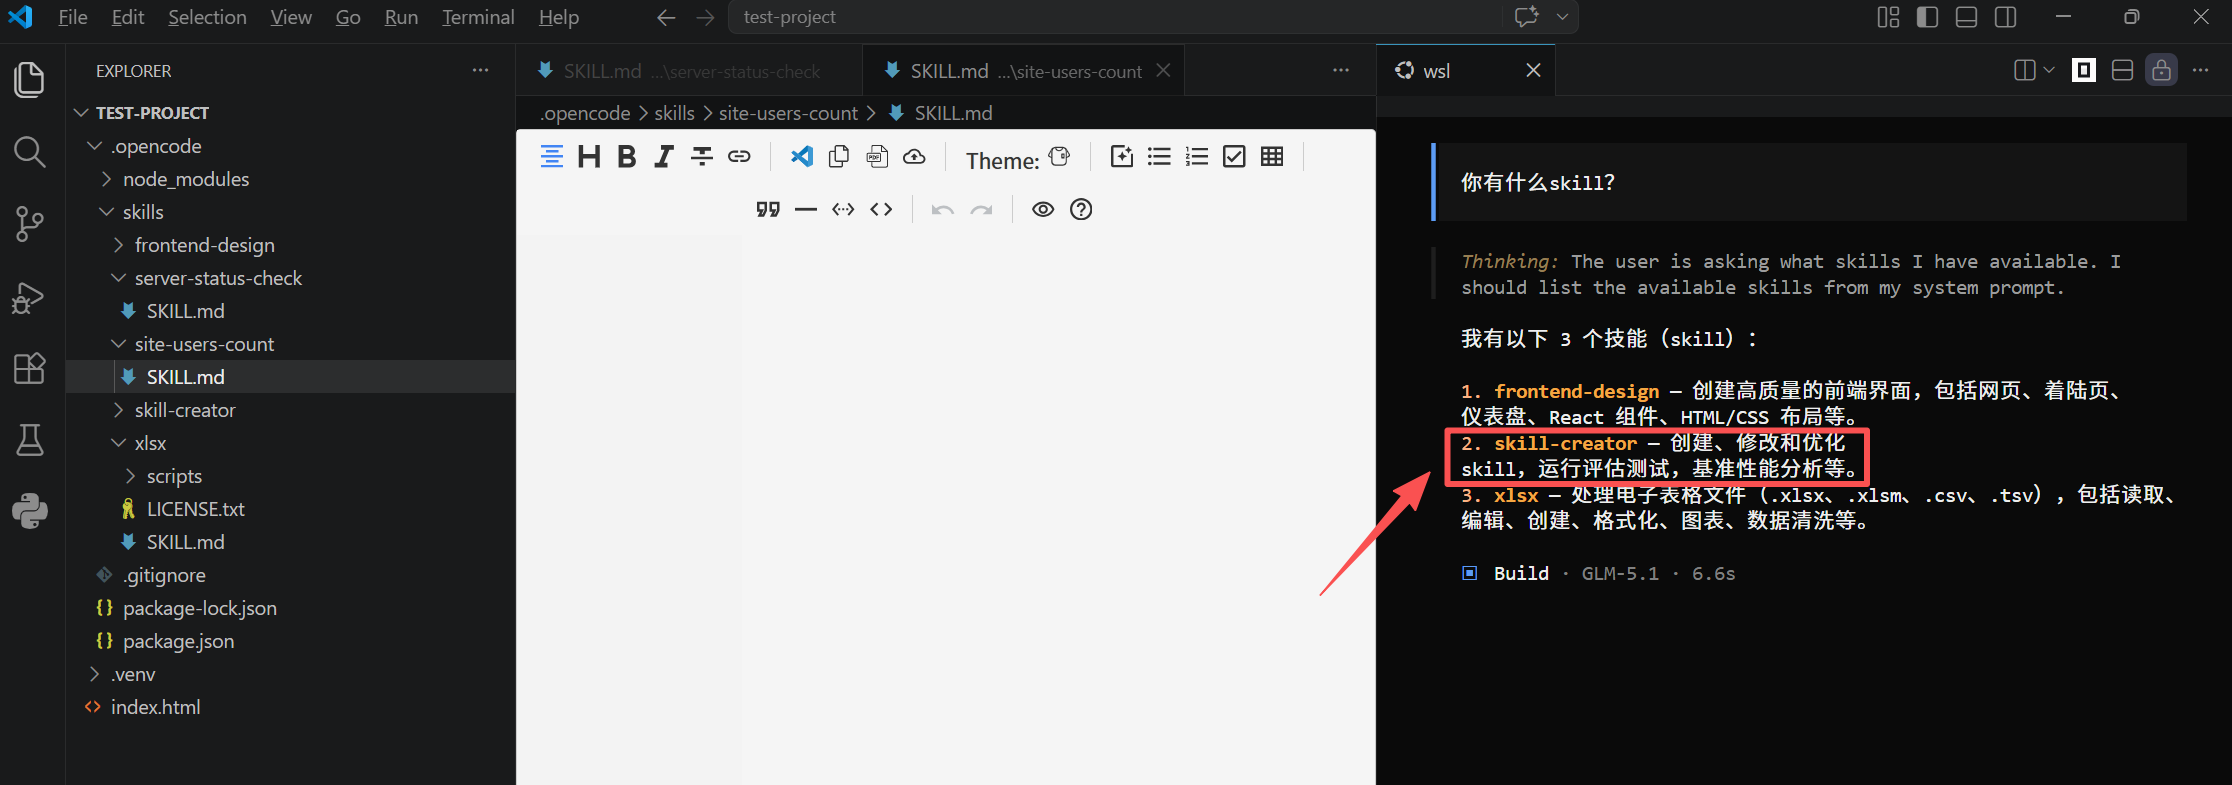Open the split editor dropdown arrow
2232x785 pixels.
point(2049,70)
